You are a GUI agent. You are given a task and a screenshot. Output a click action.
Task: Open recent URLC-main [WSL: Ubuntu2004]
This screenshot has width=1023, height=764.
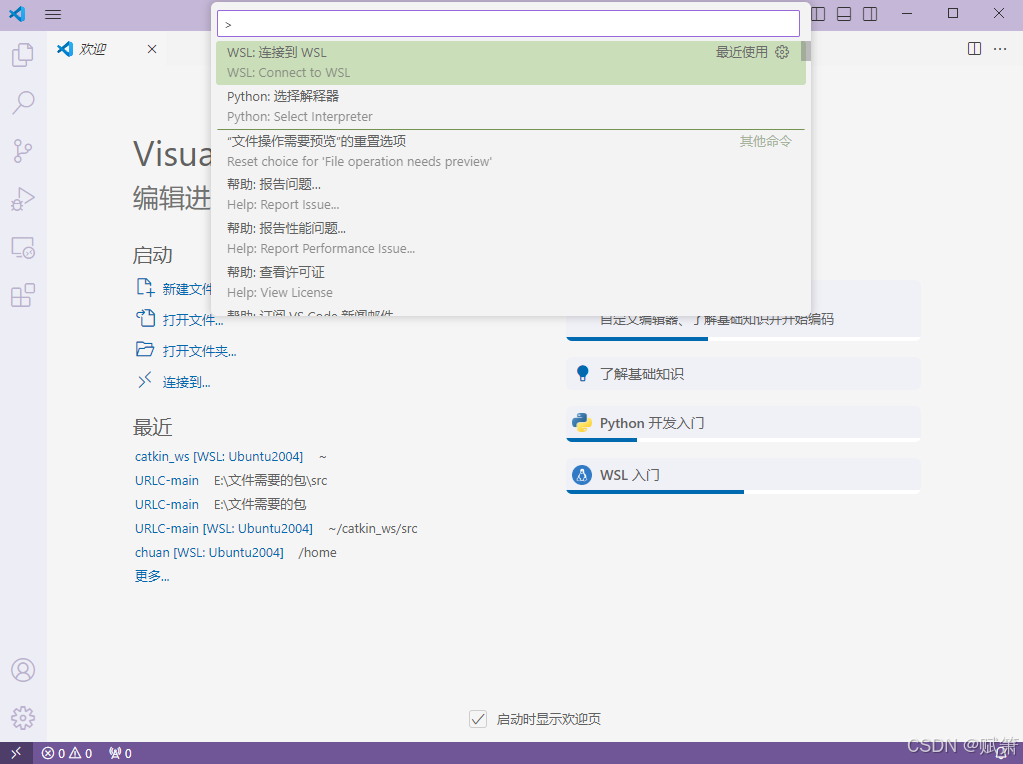pos(224,528)
